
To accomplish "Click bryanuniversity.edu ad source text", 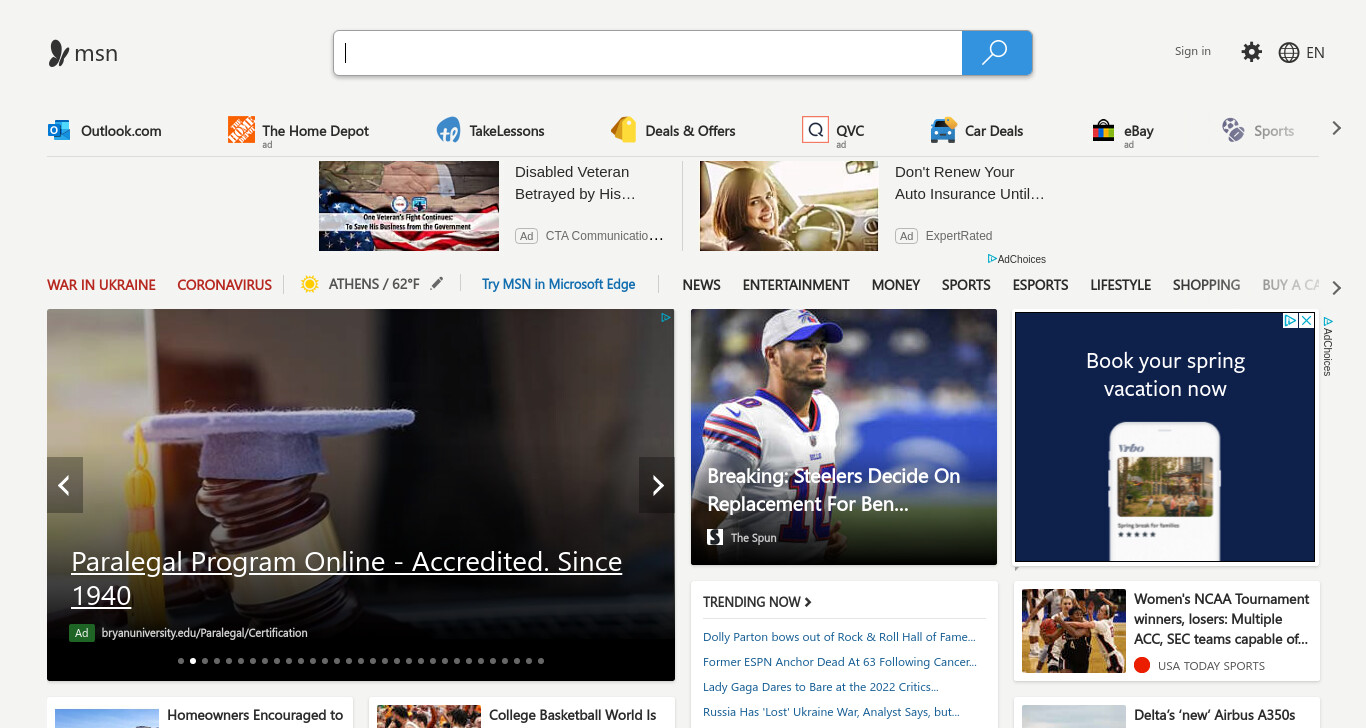I will pos(205,633).
